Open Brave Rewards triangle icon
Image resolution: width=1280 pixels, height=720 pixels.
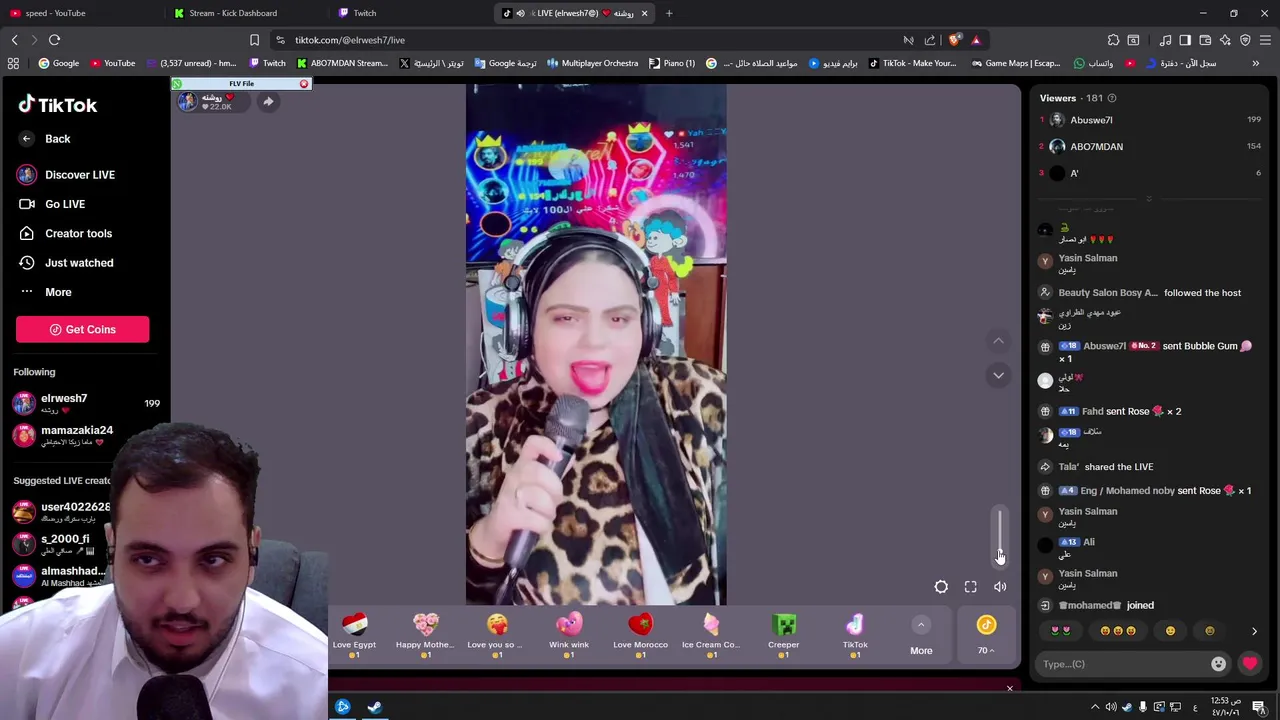coord(976,40)
